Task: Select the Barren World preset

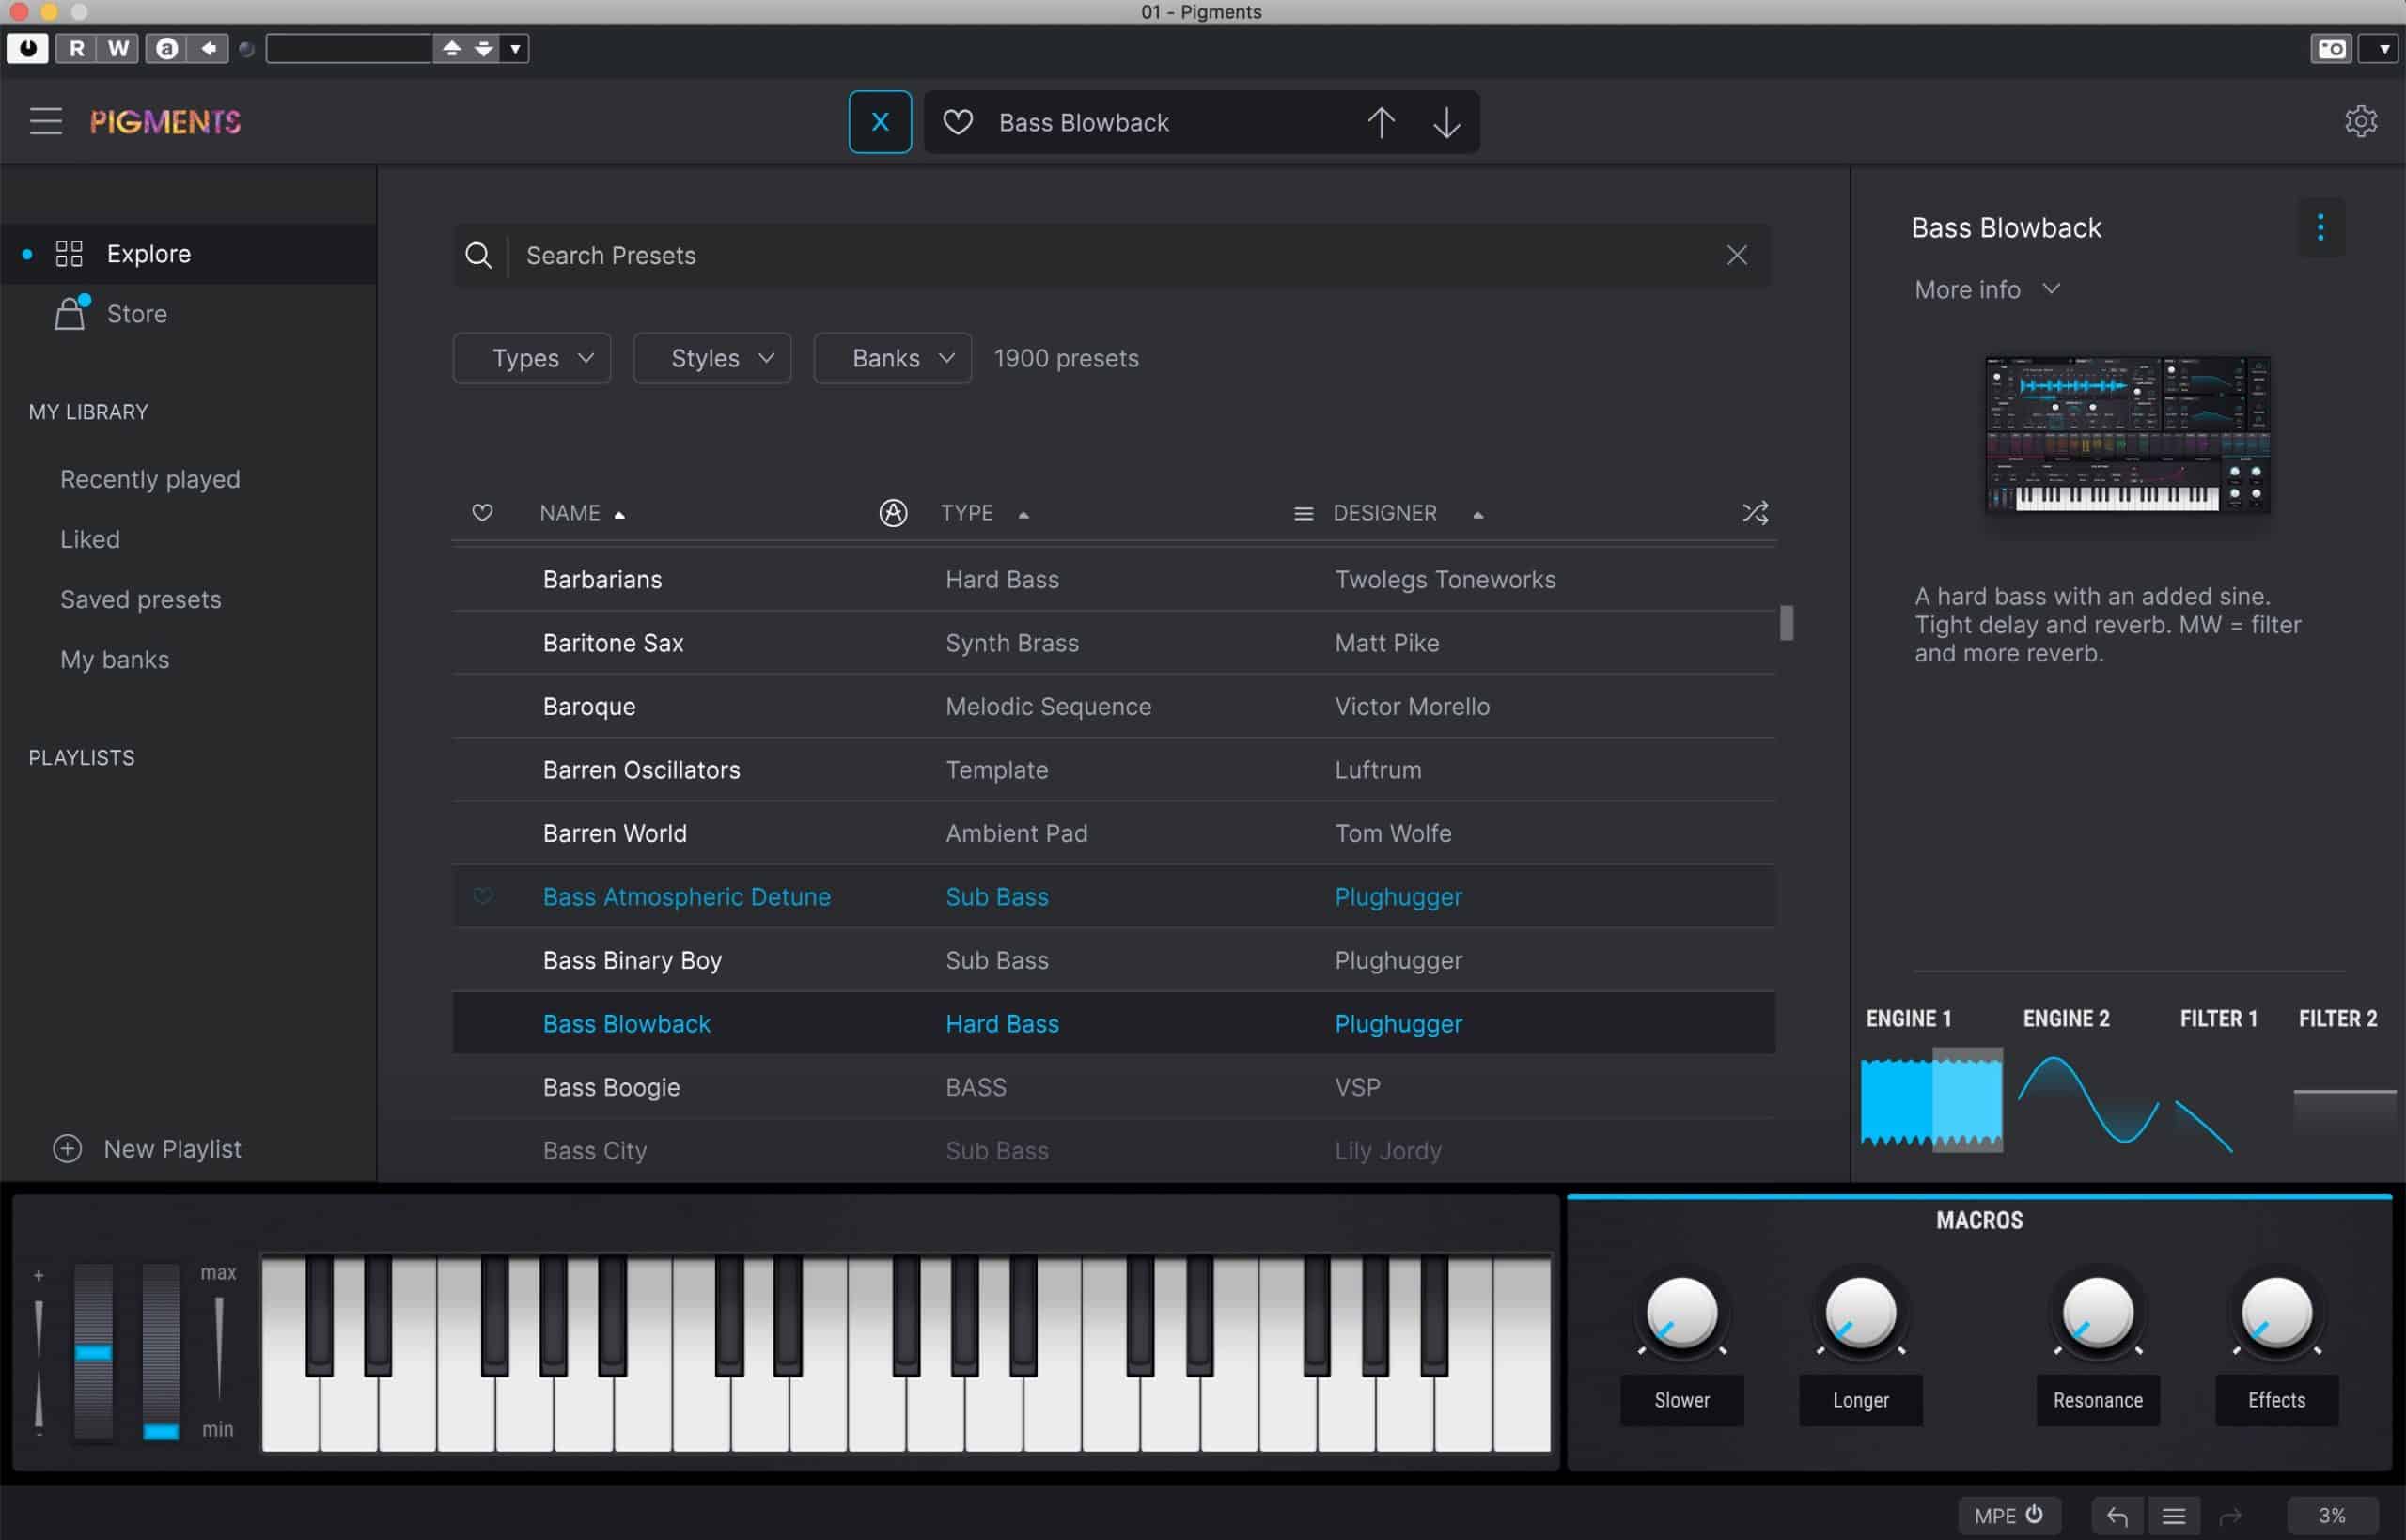Action: tap(1113, 833)
